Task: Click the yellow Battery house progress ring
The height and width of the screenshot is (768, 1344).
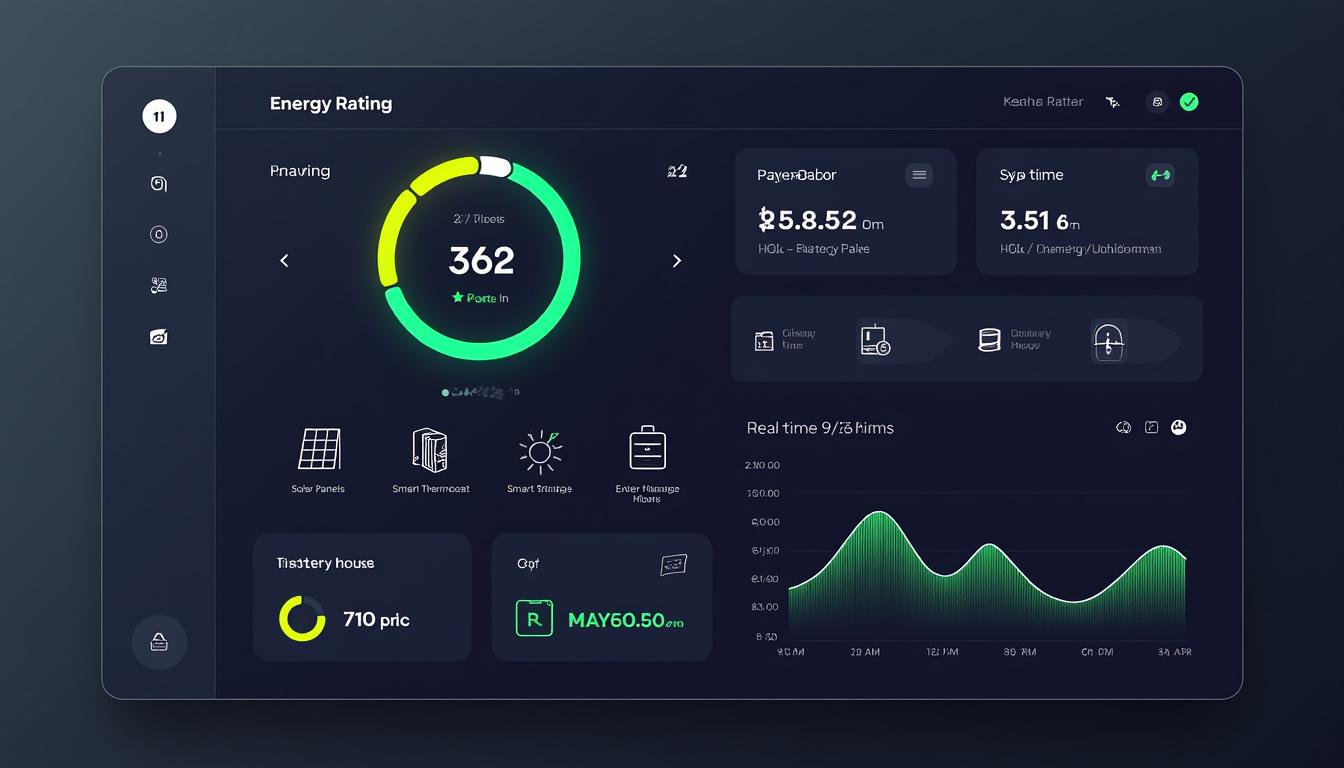Action: [x=302, y=619]
